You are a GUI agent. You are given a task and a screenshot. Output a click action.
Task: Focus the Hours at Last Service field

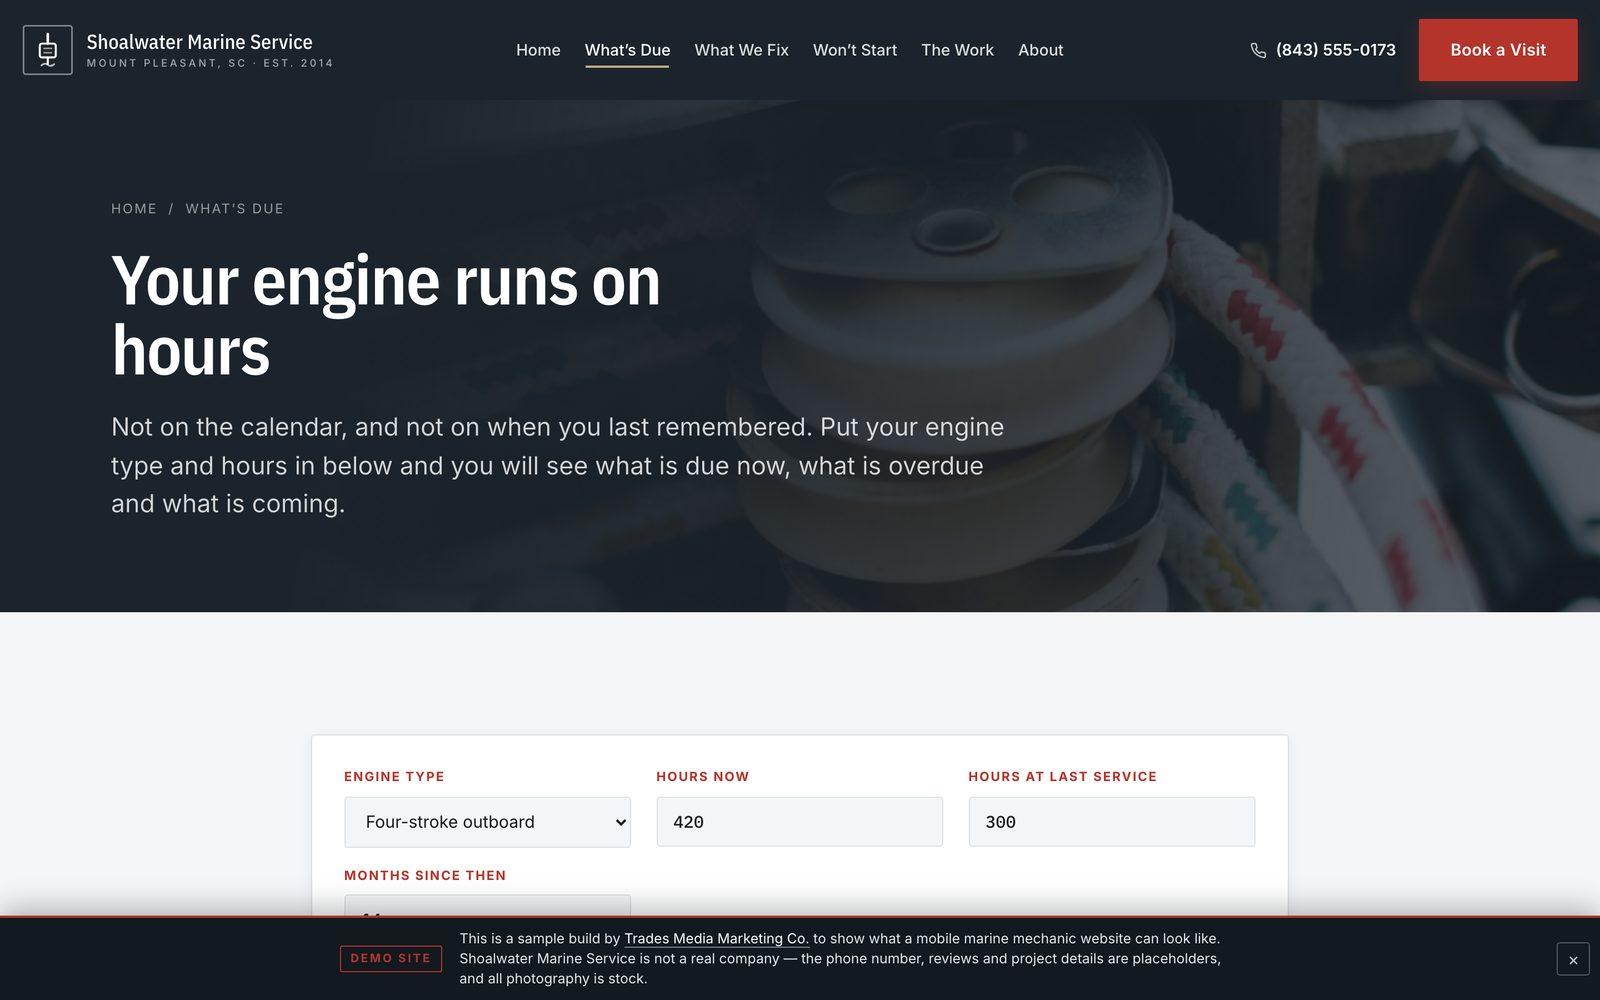[x=1111, y=822]
